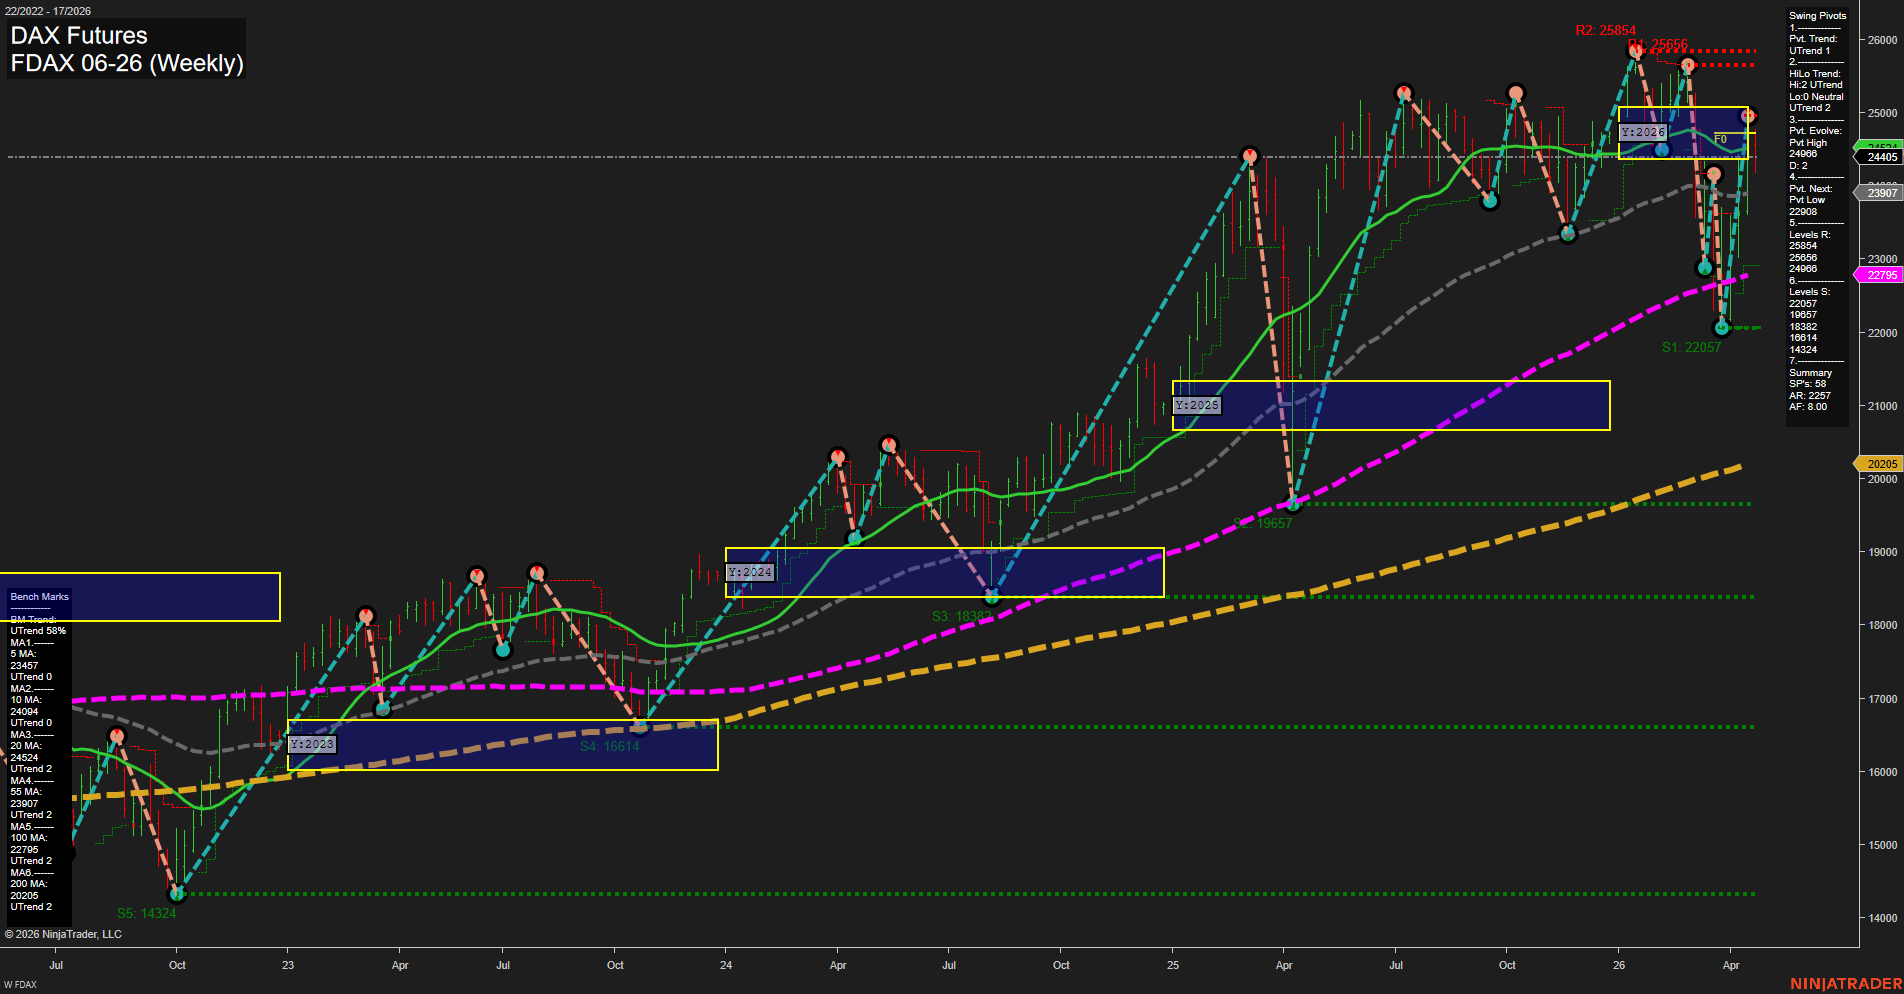Viewport: 1904px width, 994px height.
Task: Click the Y:2023 year label box
Action: 312,744
